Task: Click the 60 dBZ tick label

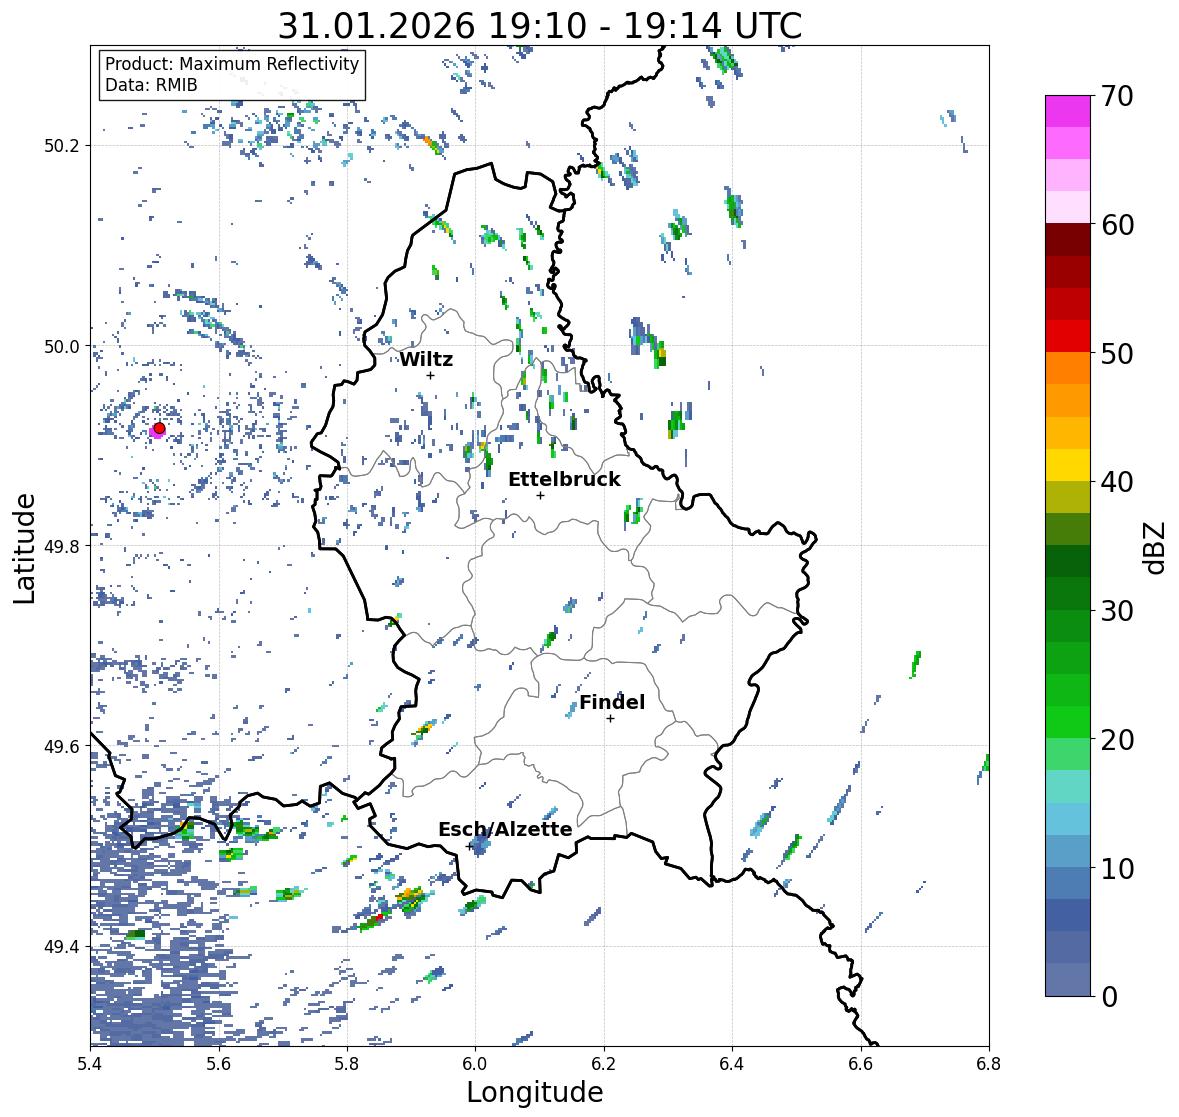Action: [1117, 225]
